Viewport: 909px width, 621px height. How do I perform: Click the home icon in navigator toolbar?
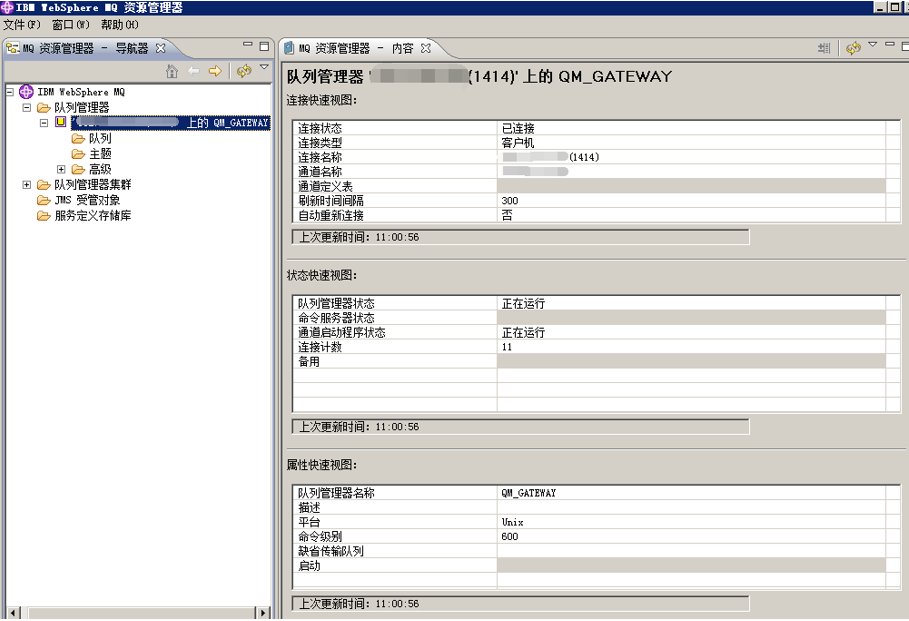pos(172,71)
